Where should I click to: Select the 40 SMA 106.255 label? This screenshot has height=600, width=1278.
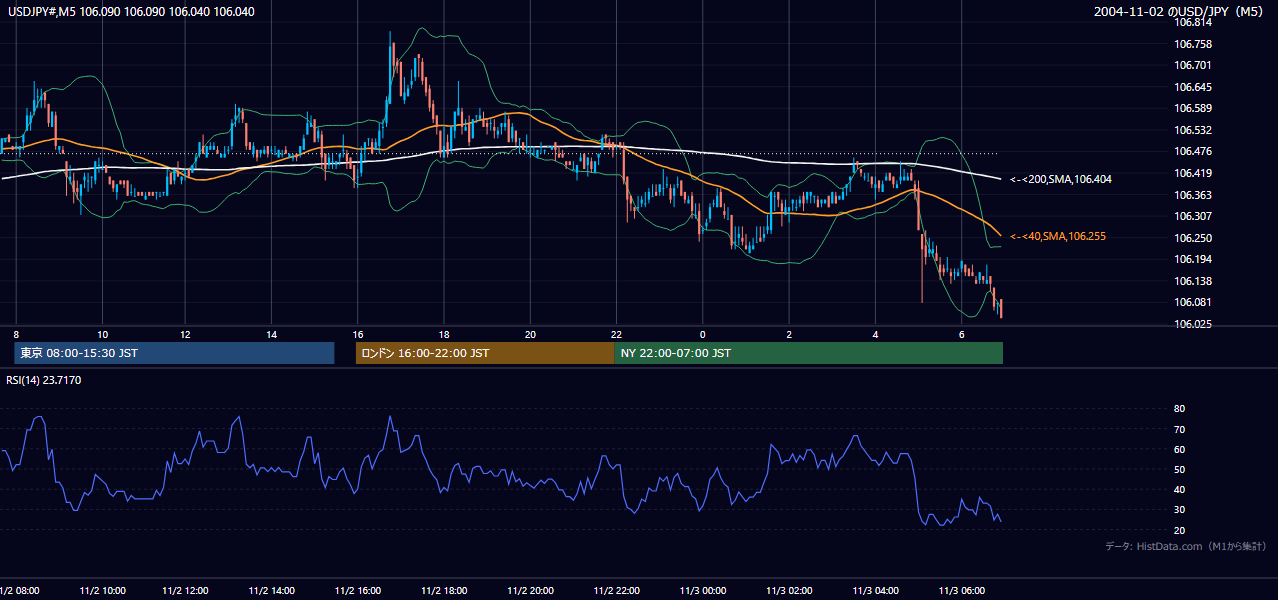click(1058, 236)
